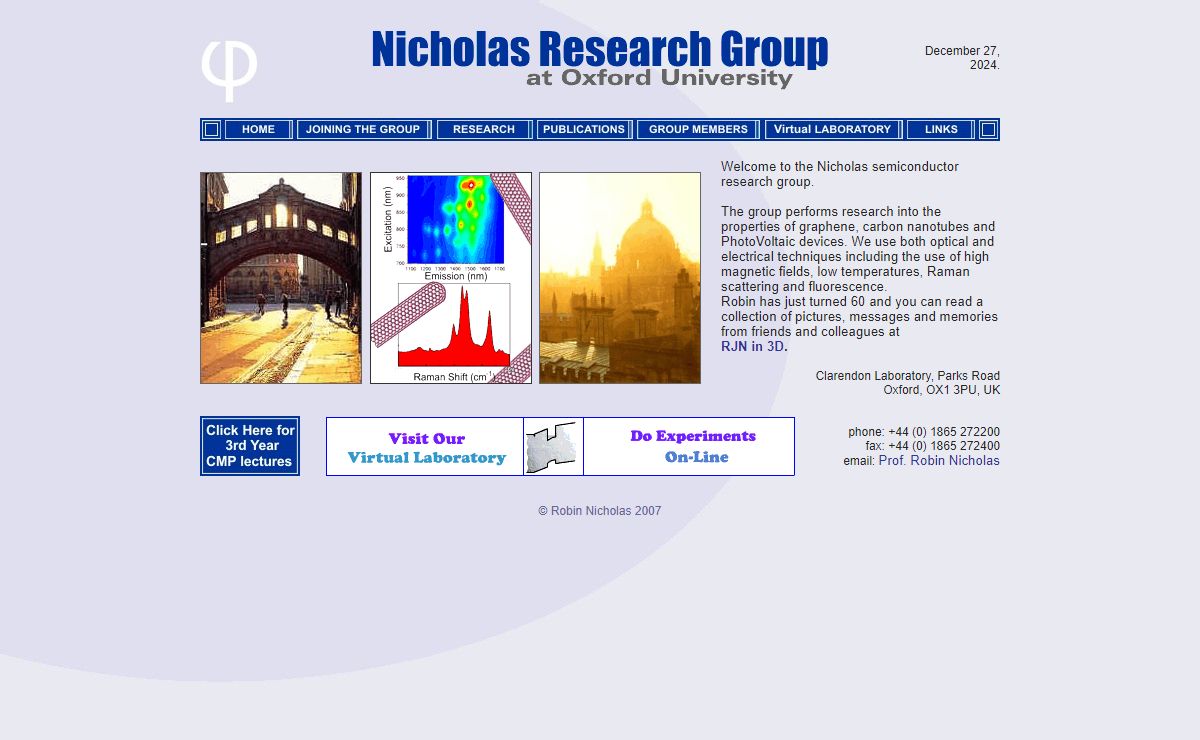Click the Visit Our Virtual Laboratory banner
Image resolution: width=1200 pixels, height=740 pixels.
tap(425, 447)
